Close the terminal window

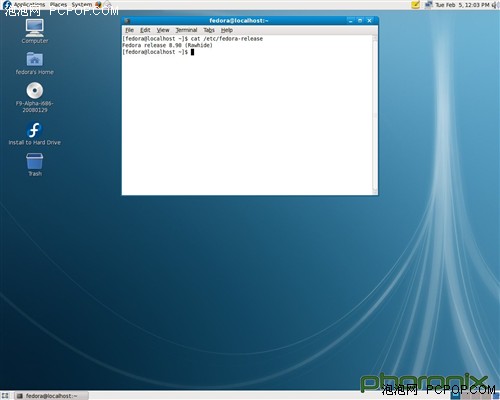pyautogui.click(x=369, y=21)
